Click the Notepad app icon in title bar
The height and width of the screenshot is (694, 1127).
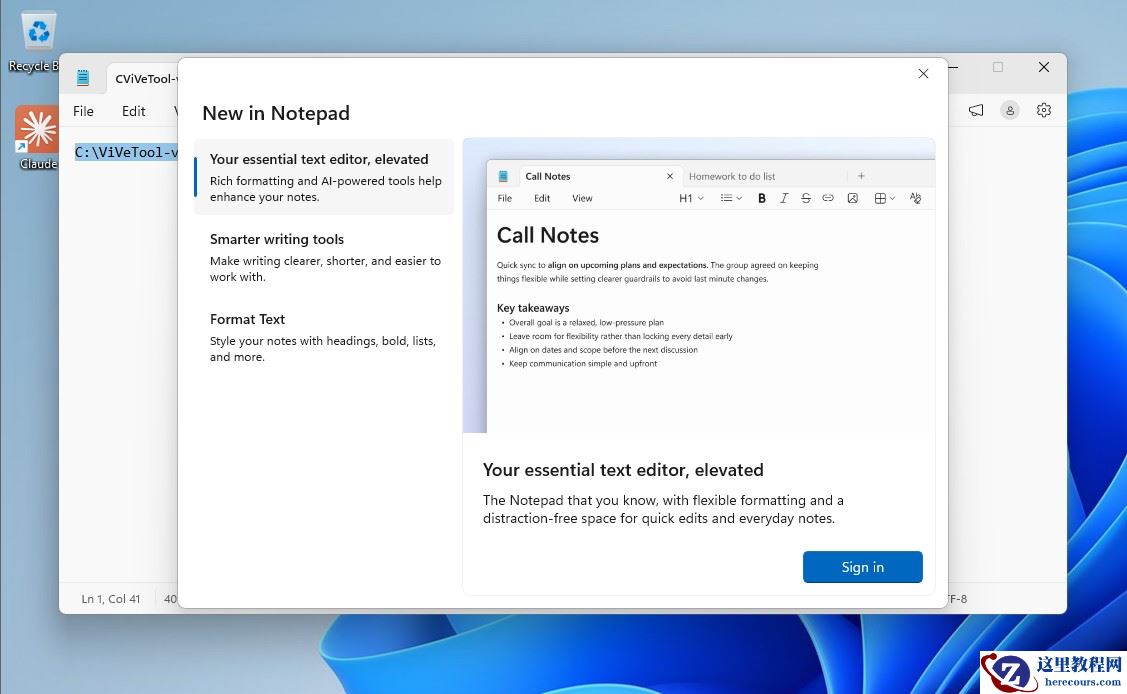point(83,78)
